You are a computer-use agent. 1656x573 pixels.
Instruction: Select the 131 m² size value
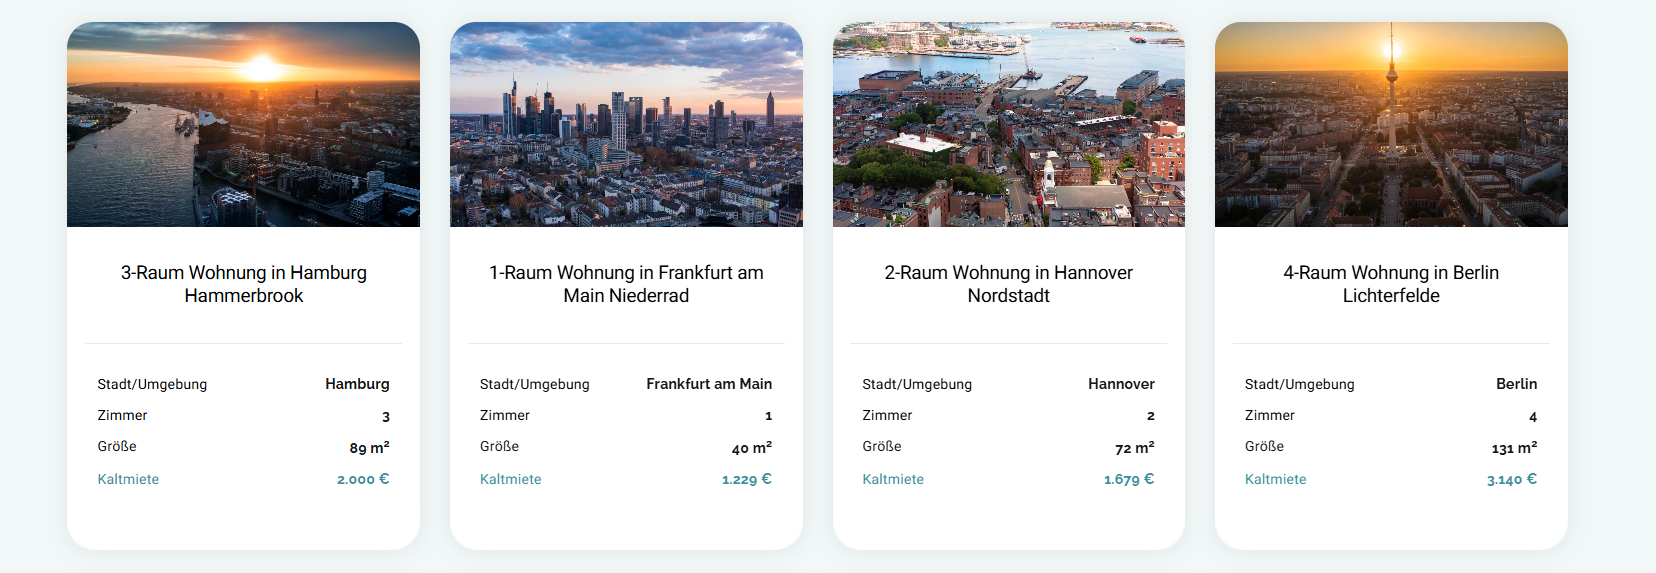pyautogui.click(x=1514, y=448)
